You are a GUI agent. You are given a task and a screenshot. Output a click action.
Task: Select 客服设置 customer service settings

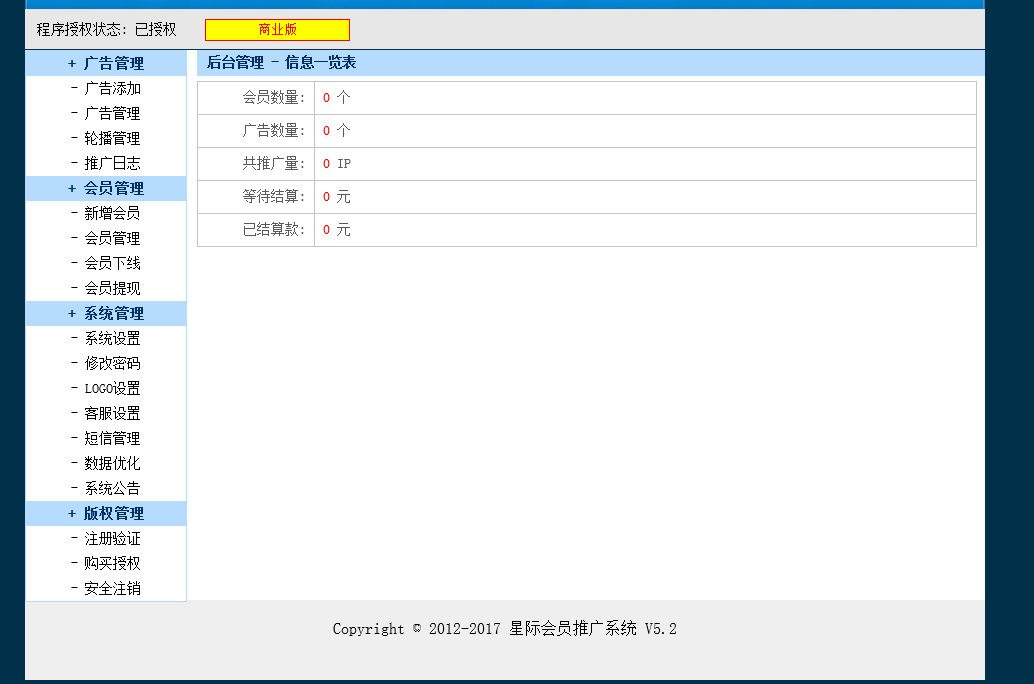coord(112,413)
